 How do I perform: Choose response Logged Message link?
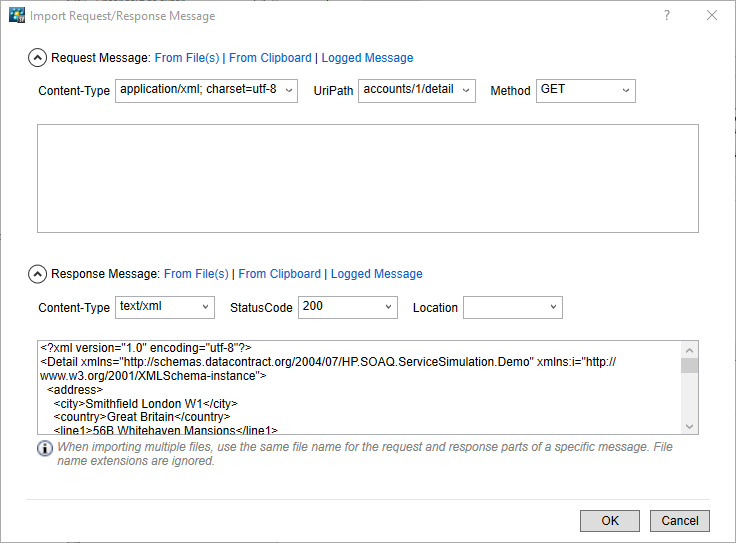click(377, 274)
